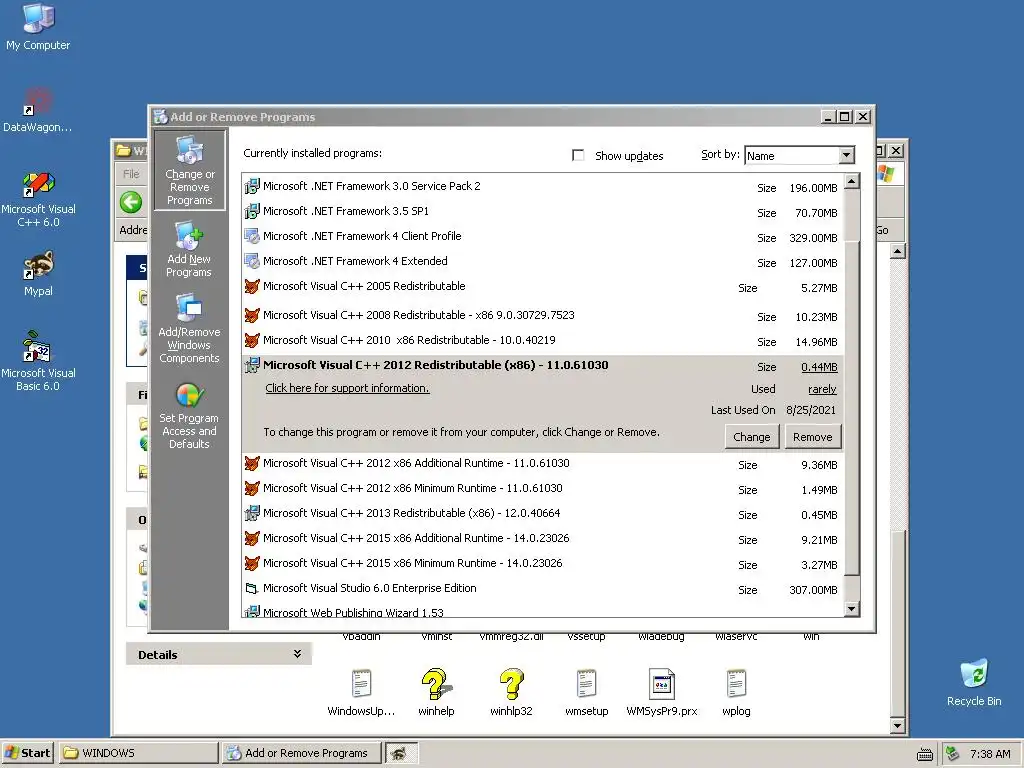Screen dimensions: 1024x768
Task: Click the .NET Framework 4 Extended icon
Action: tap(251, 261)
